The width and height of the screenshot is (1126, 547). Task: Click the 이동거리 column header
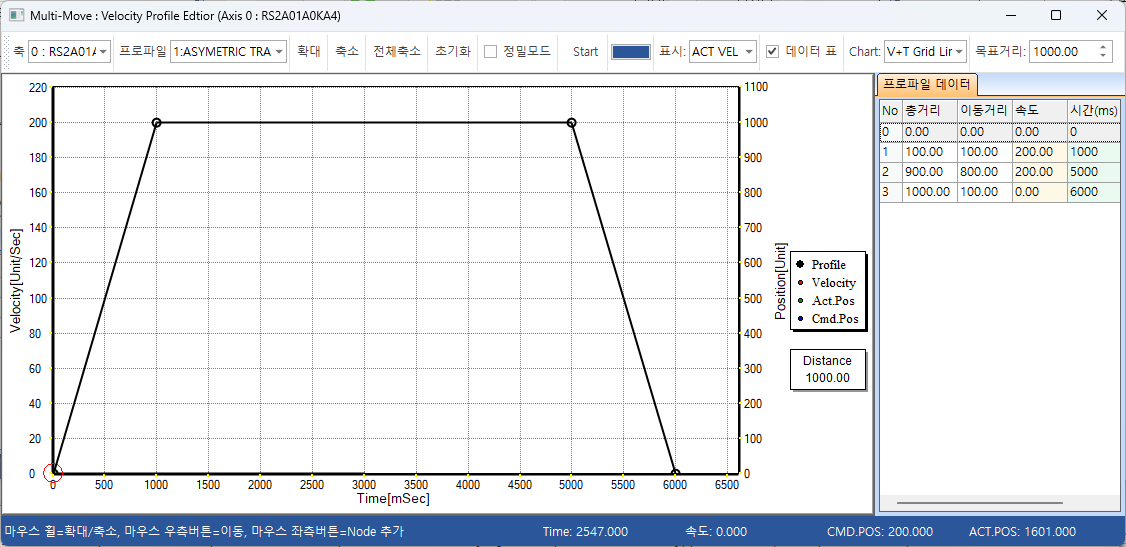coord(985,111)
